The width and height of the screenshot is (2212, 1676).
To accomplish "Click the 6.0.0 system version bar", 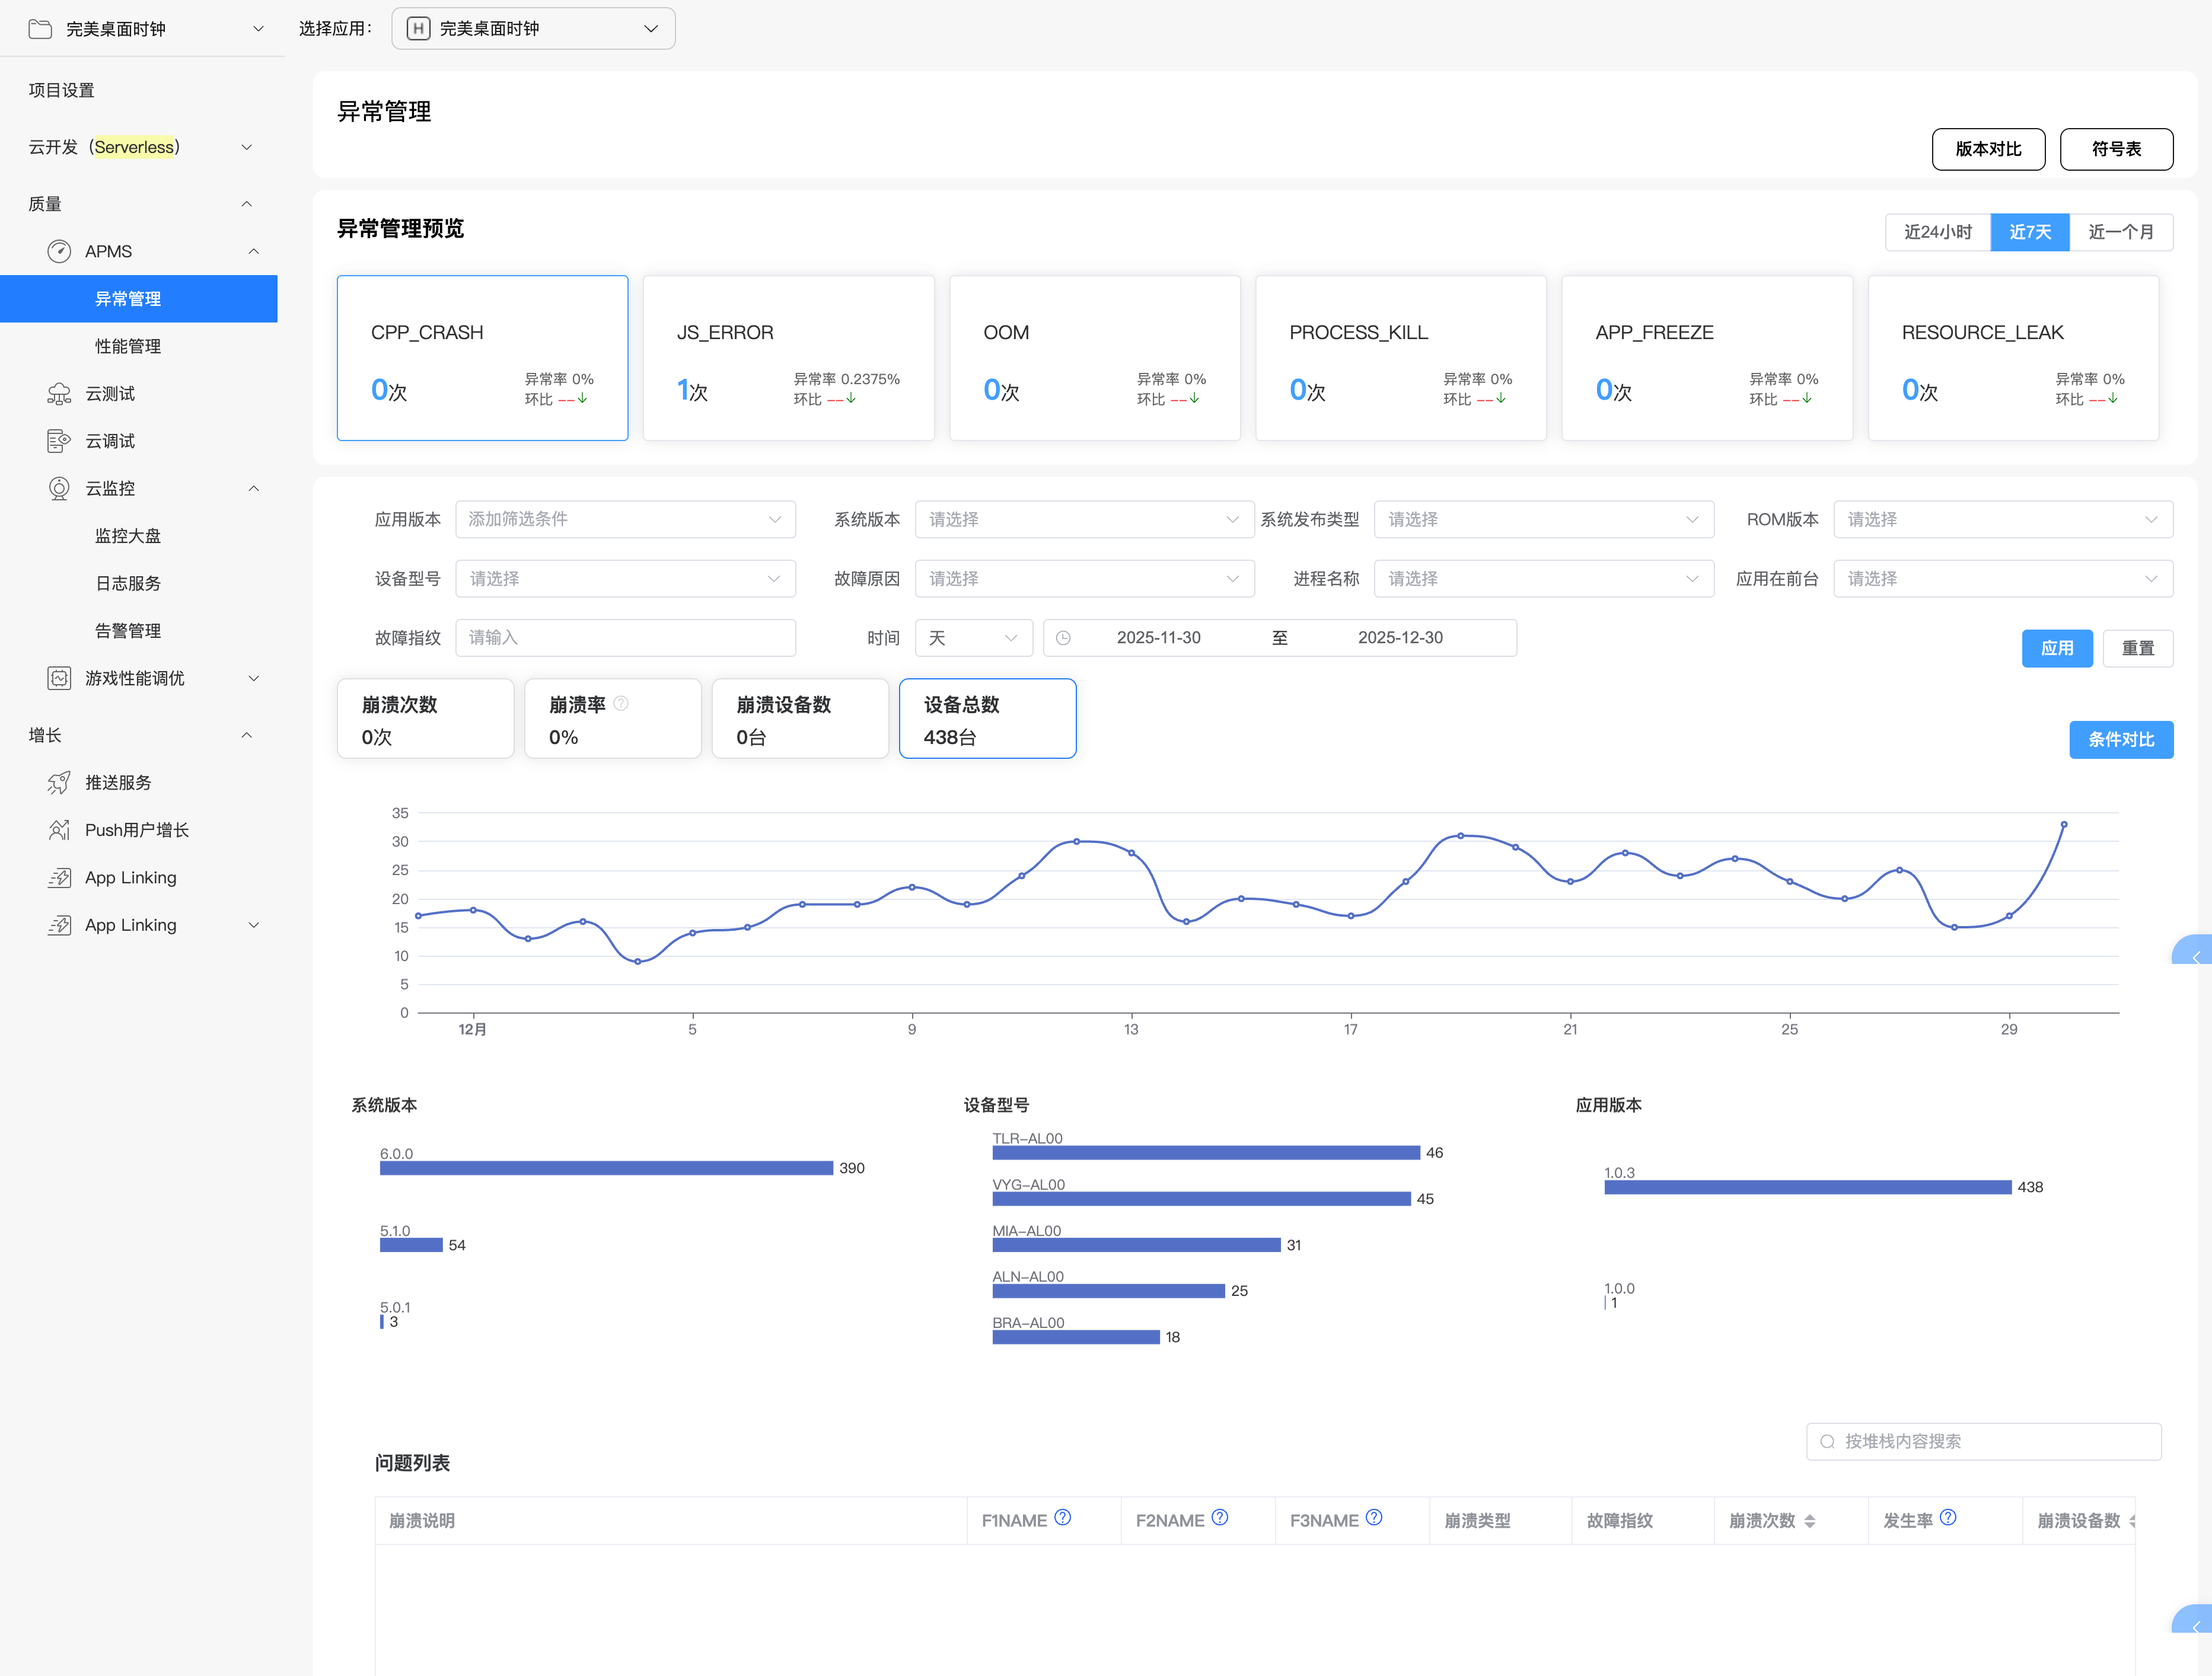I will pos(606,1168).
